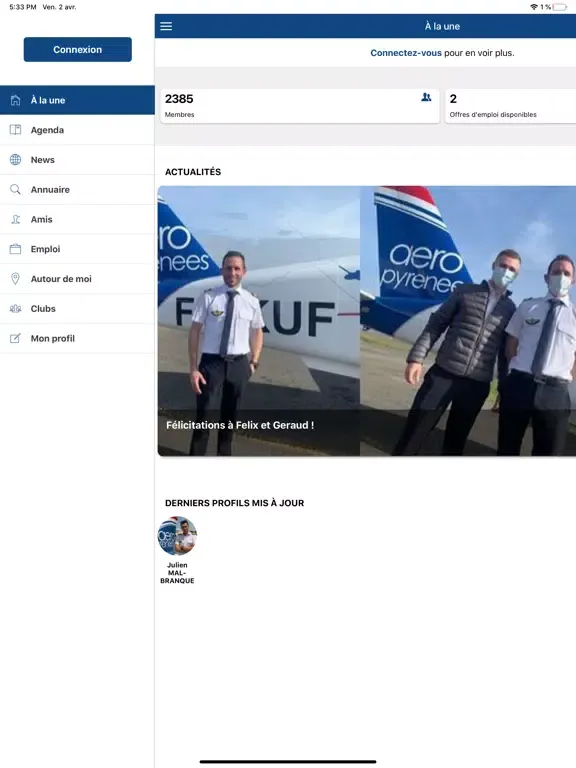Click the briefcase icon beside Emploi

[15, 249]
